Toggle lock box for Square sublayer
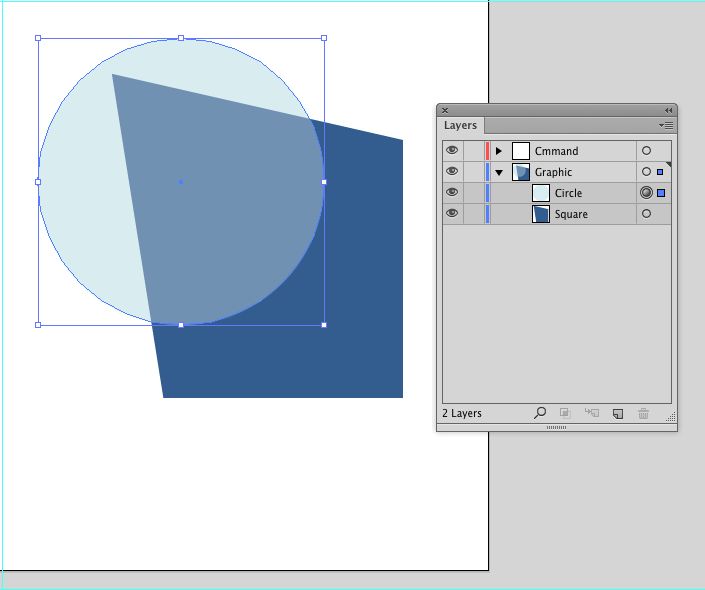This screenshot has width=705, height=590. [x=473, y=214]
